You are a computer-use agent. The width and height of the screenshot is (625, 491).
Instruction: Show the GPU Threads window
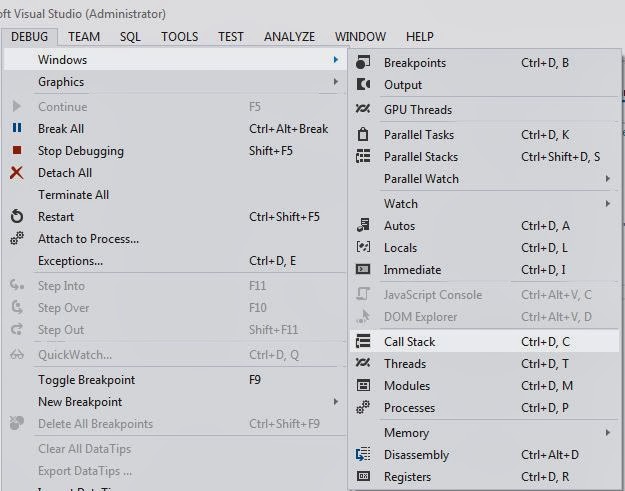click(484, 109)
